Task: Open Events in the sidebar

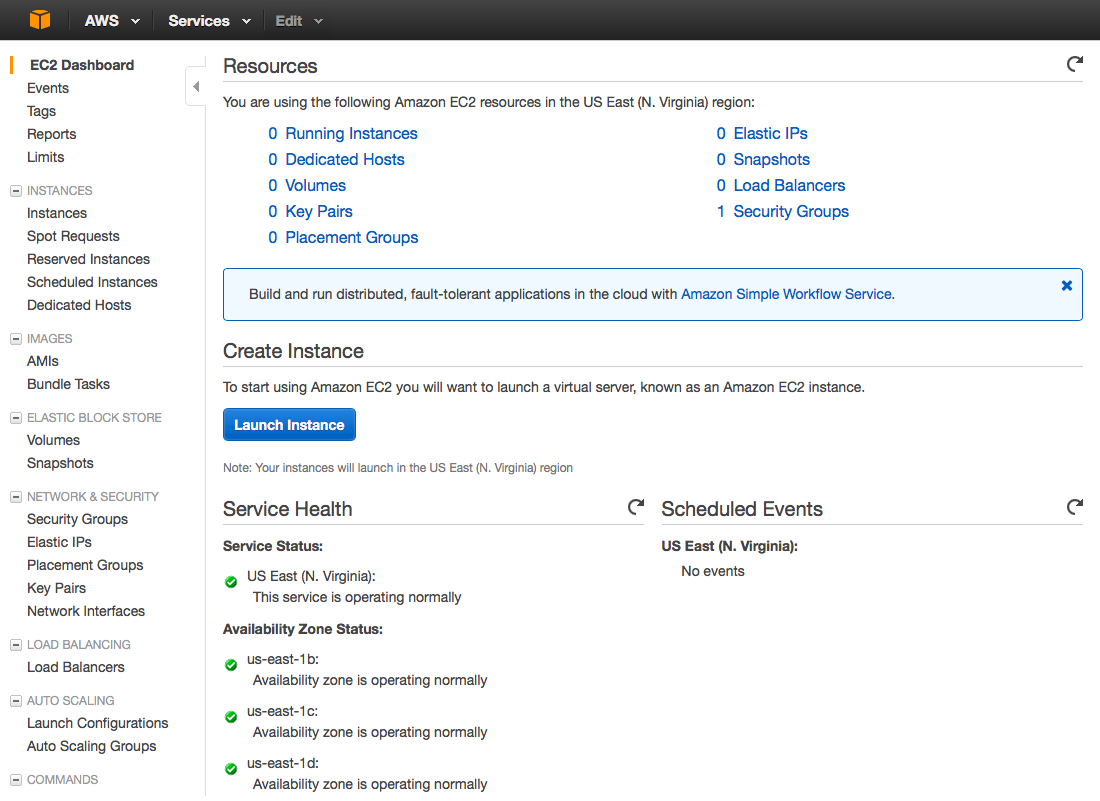Action: (48, 88)
